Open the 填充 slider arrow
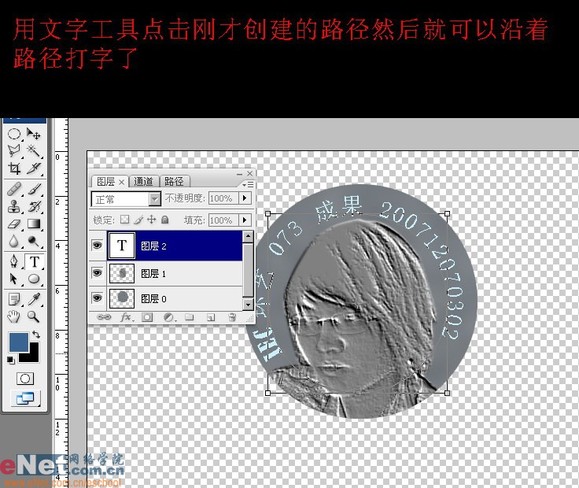The image size is (579, 488). [x=244, y=220]
